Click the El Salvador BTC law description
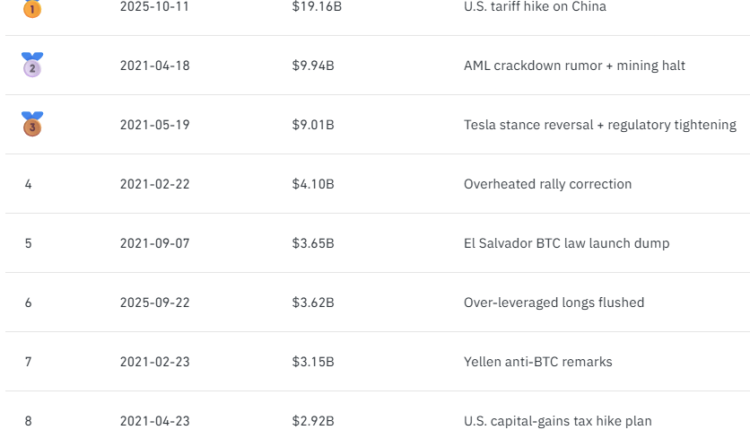 tap(566, 243)
